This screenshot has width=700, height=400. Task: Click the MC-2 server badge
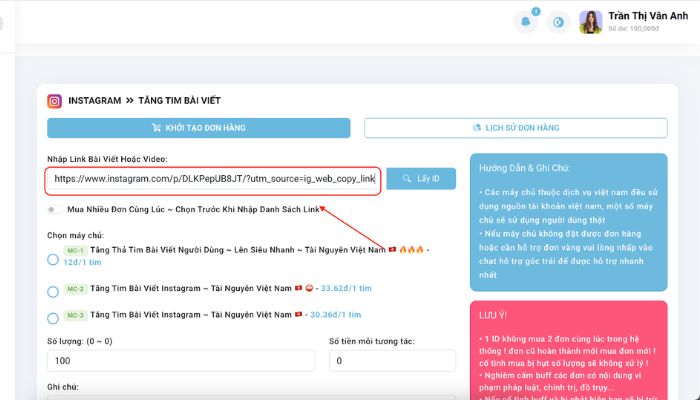tap(75, 289)
